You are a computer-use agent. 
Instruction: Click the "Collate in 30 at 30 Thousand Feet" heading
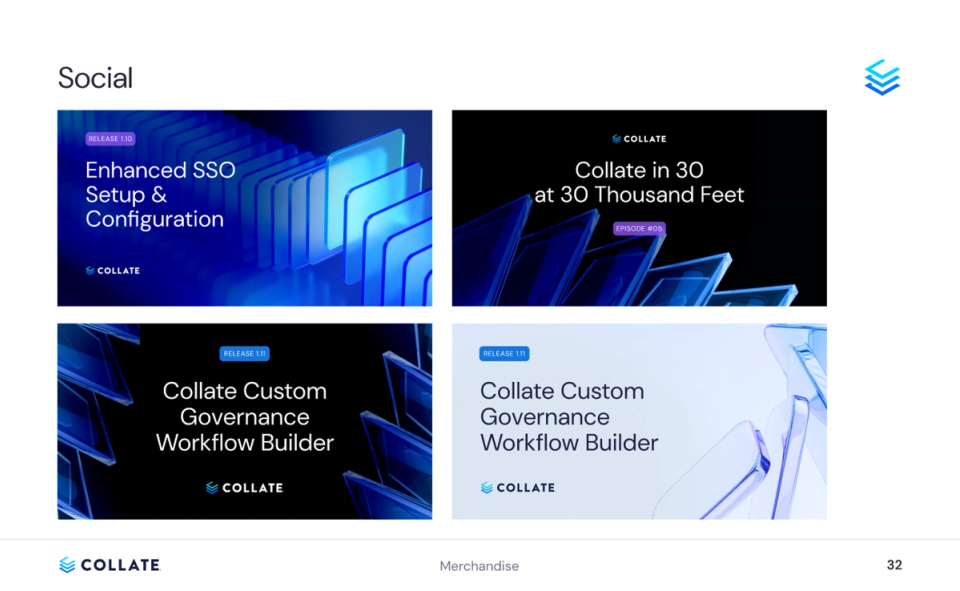tap(639, 182)
